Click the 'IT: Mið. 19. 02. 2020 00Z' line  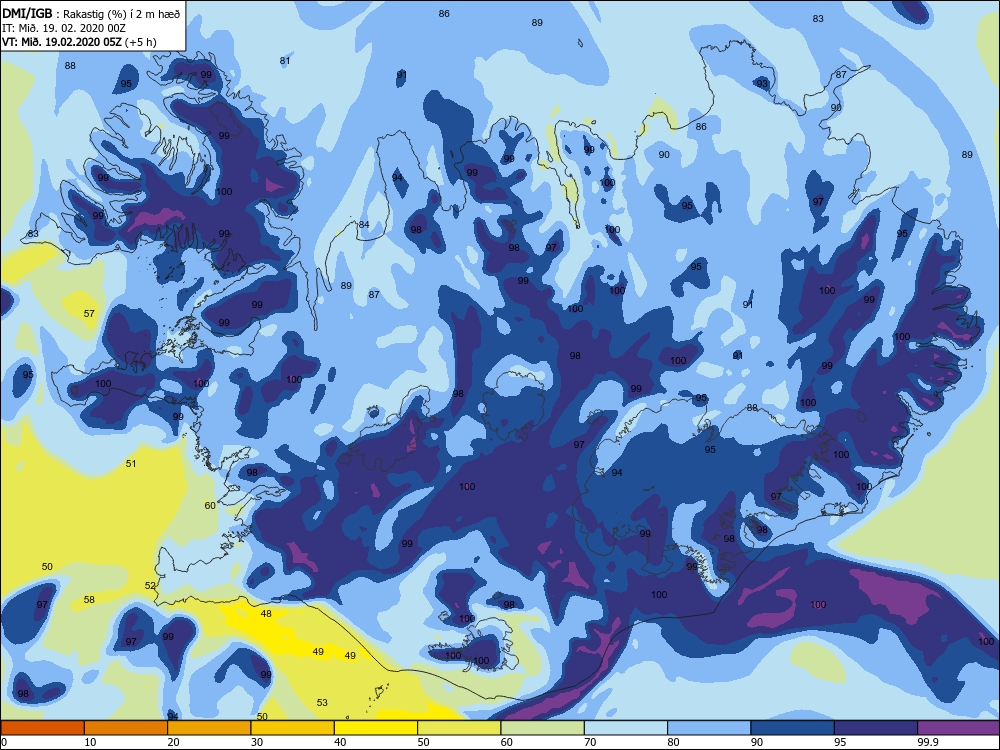tap(64, 27)
